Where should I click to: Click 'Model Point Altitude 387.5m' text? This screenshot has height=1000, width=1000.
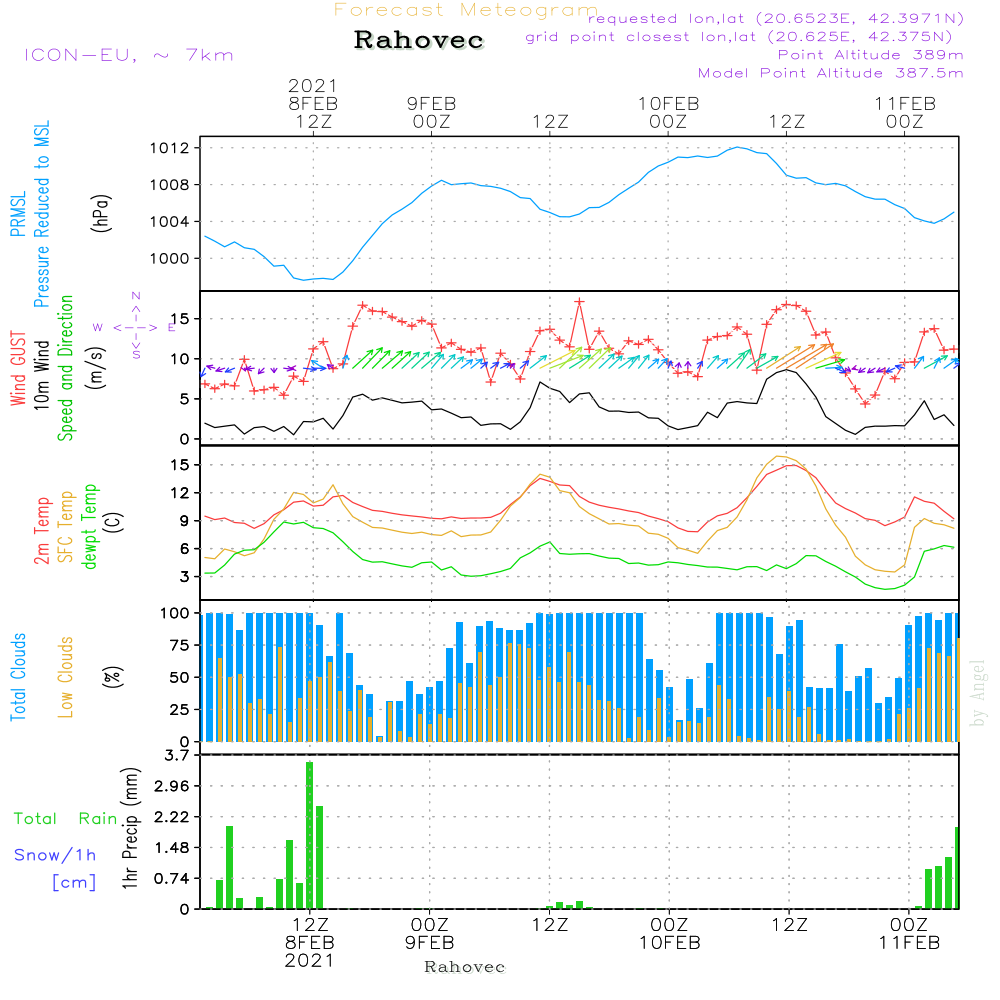[x=830, y=73]
